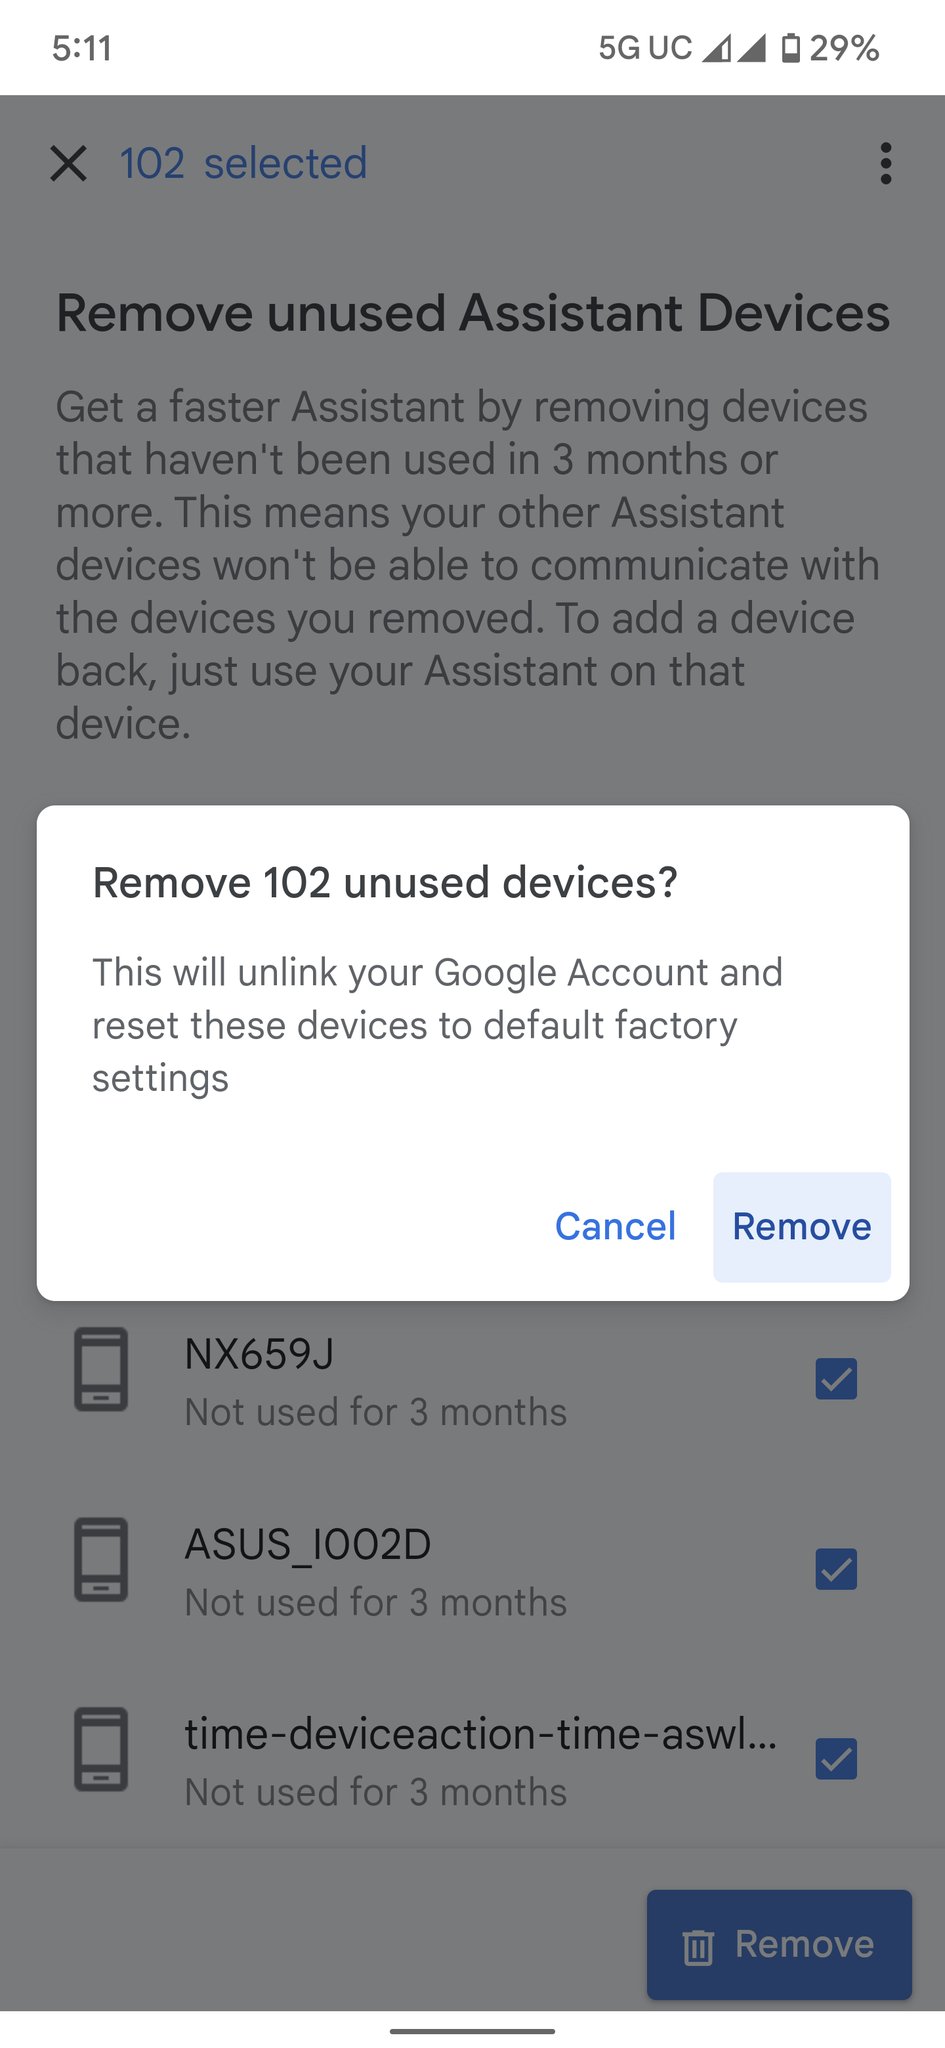Tap the '102 selected' label
945x2048 pixels.
(243, 163)
